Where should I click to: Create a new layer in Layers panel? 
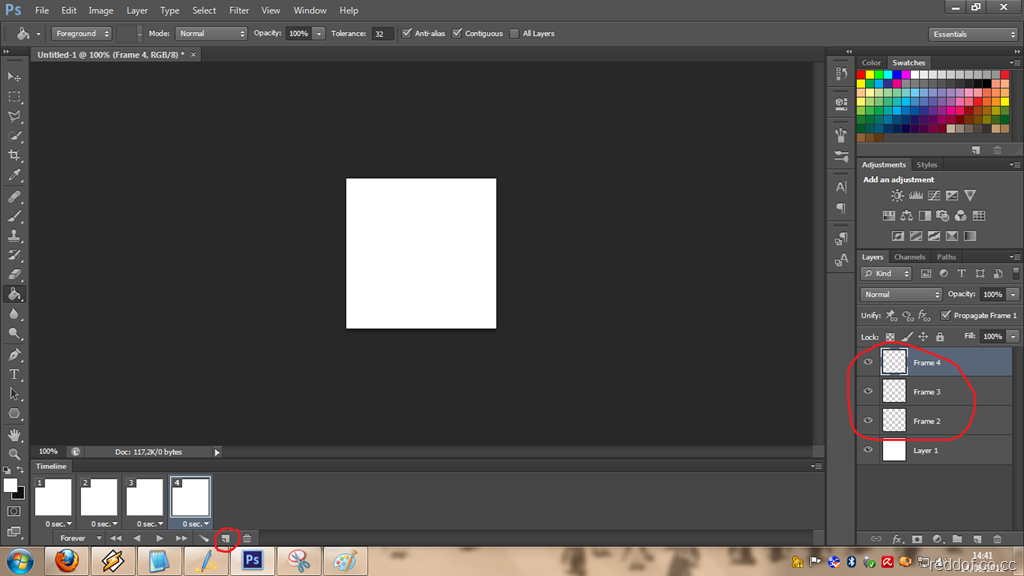click(977, 539)
